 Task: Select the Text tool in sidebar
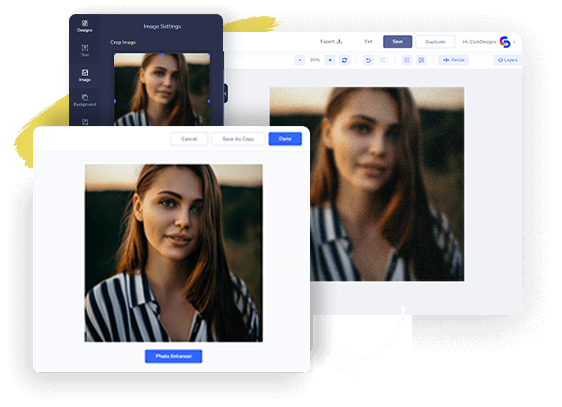[85, 51]
